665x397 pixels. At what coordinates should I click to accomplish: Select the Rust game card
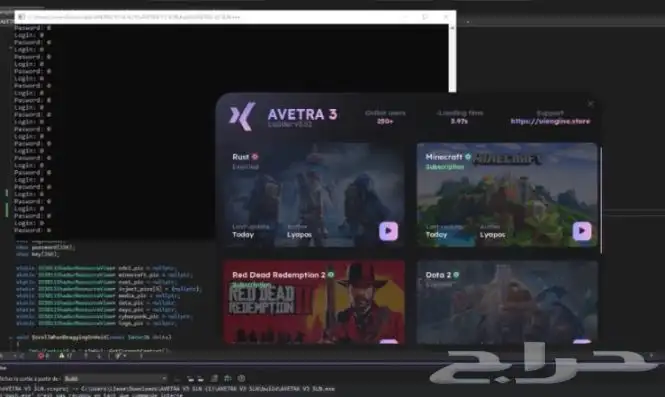tap(314, 195)
